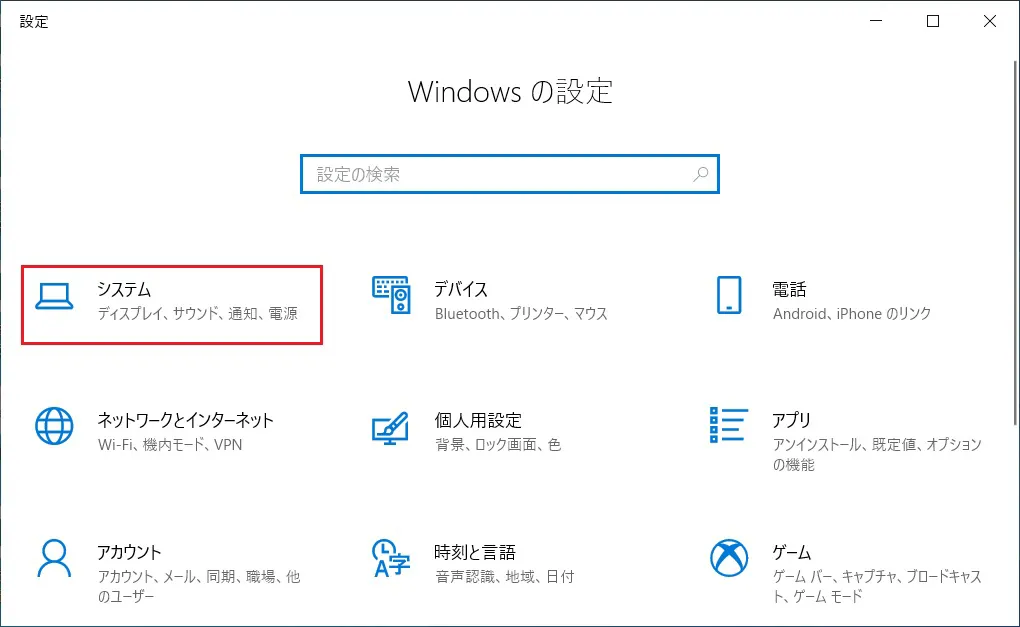Click '音声認識、地域、日付' description

tap(504, 576)
